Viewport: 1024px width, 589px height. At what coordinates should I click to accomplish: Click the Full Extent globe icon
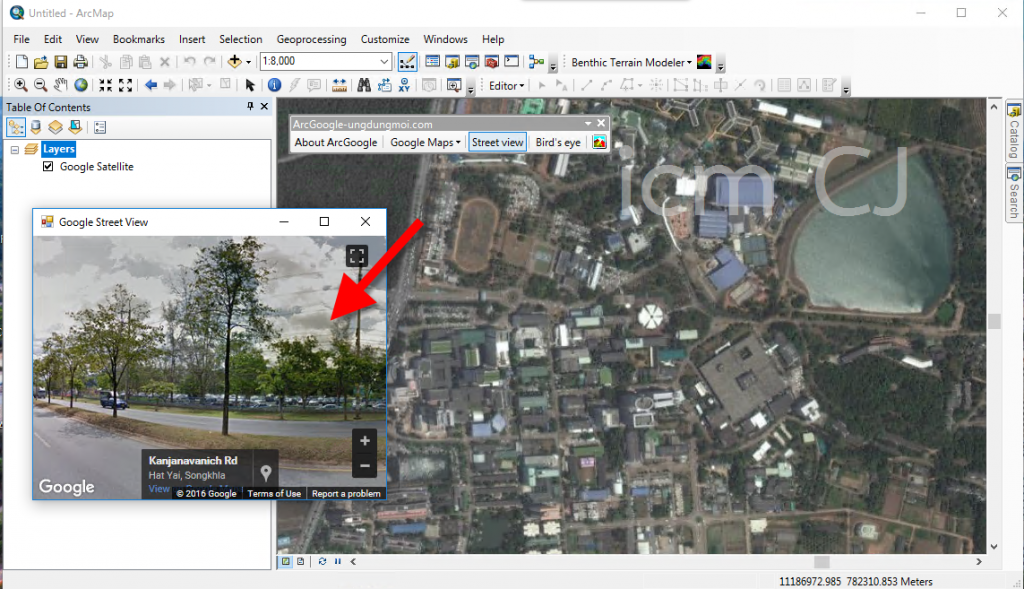81,85
